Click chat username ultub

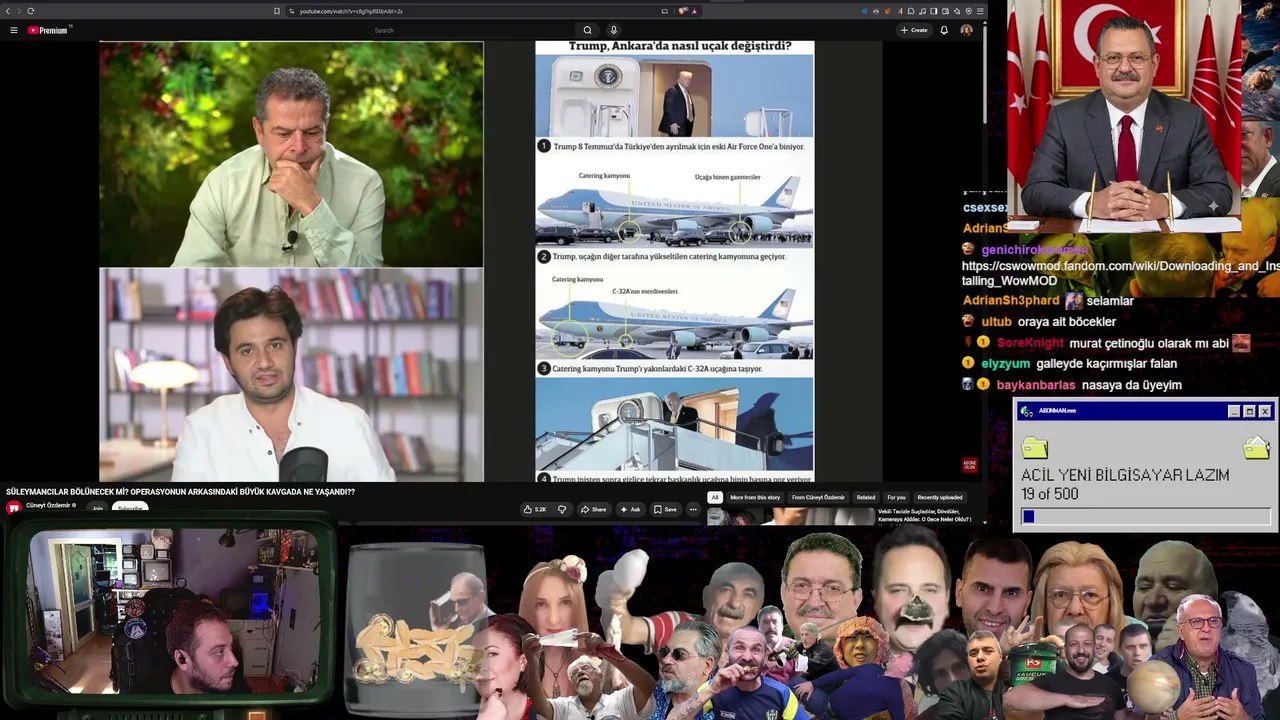pos(996,322)
